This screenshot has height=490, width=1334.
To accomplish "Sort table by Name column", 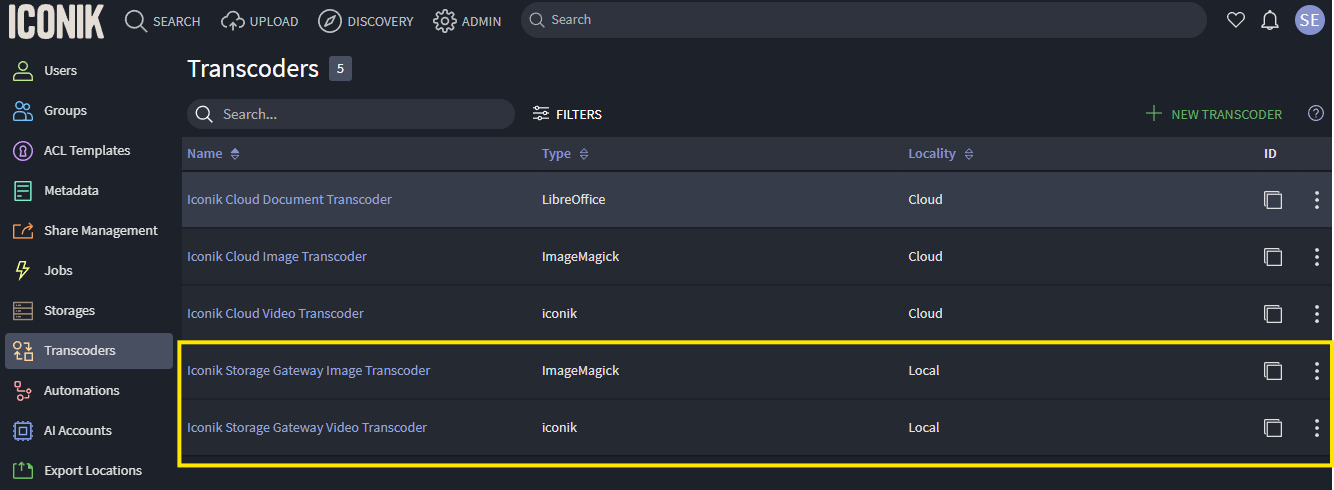I will pyautogui.click(x=213, y=154).
